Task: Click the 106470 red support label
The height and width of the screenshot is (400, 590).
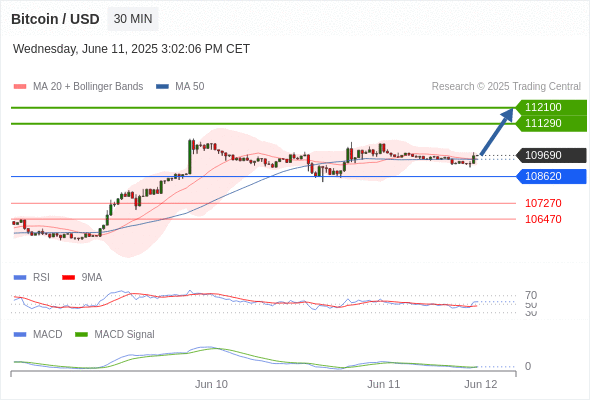Action: click(543, 219)
